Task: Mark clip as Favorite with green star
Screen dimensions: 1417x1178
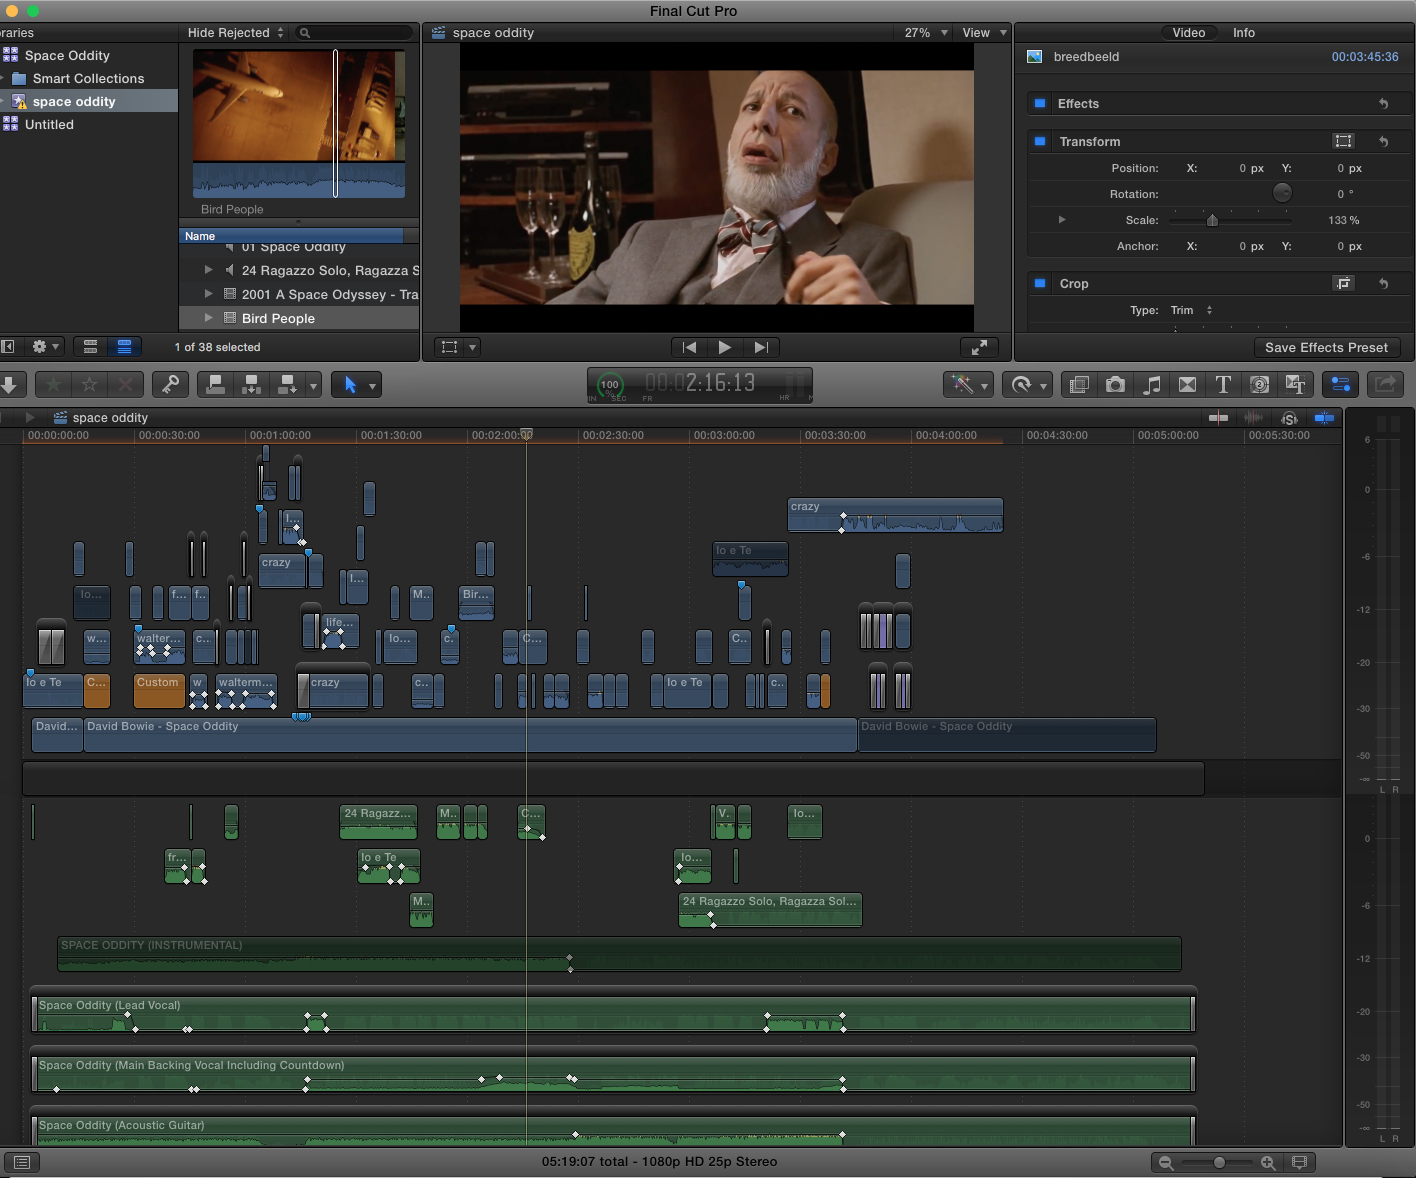Action: (x=53, y=384)
